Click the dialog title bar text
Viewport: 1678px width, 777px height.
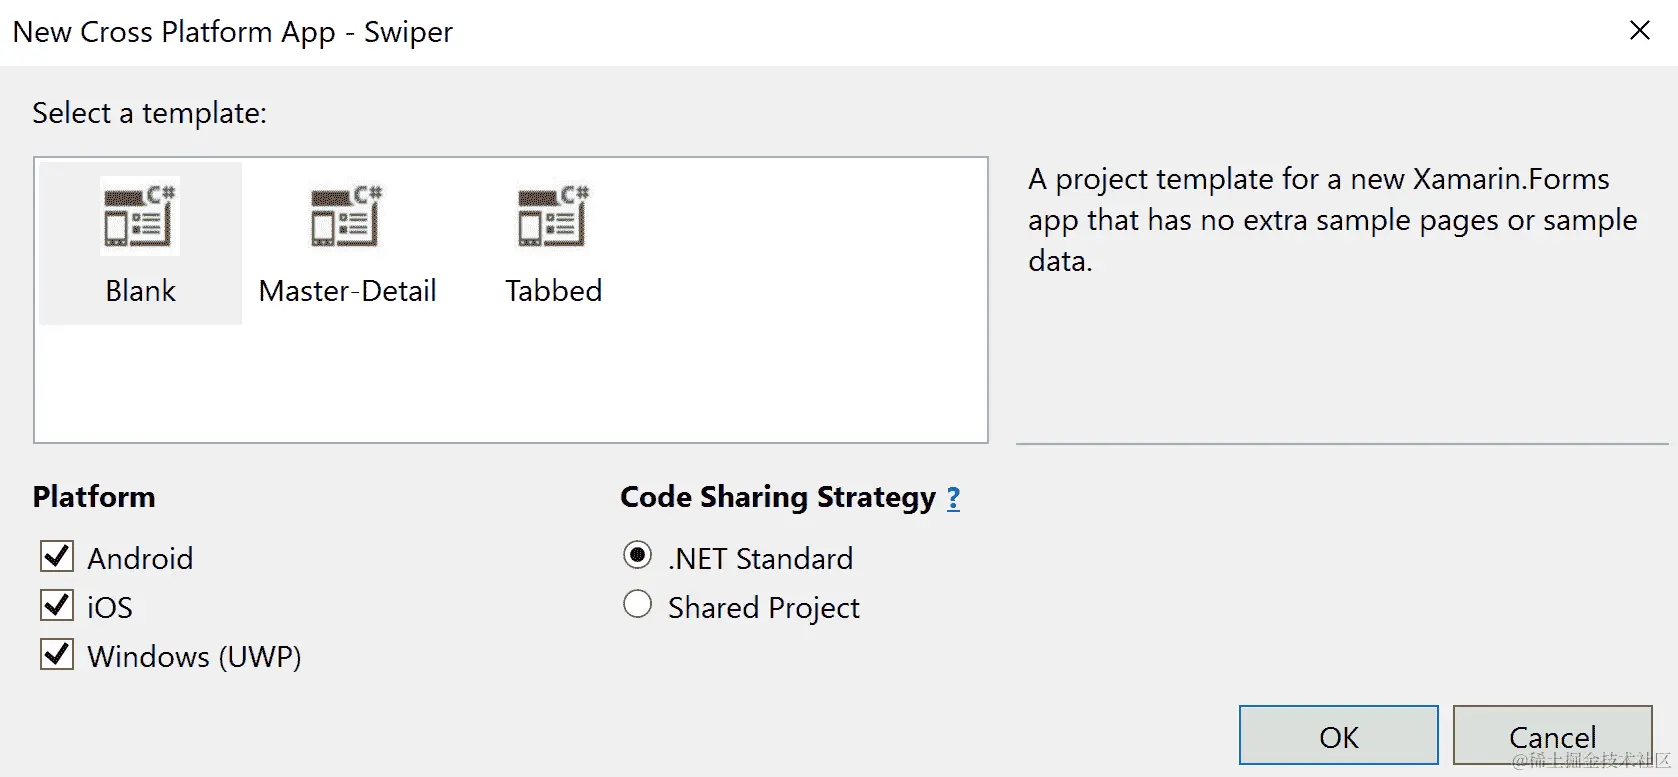click(232, 32)
